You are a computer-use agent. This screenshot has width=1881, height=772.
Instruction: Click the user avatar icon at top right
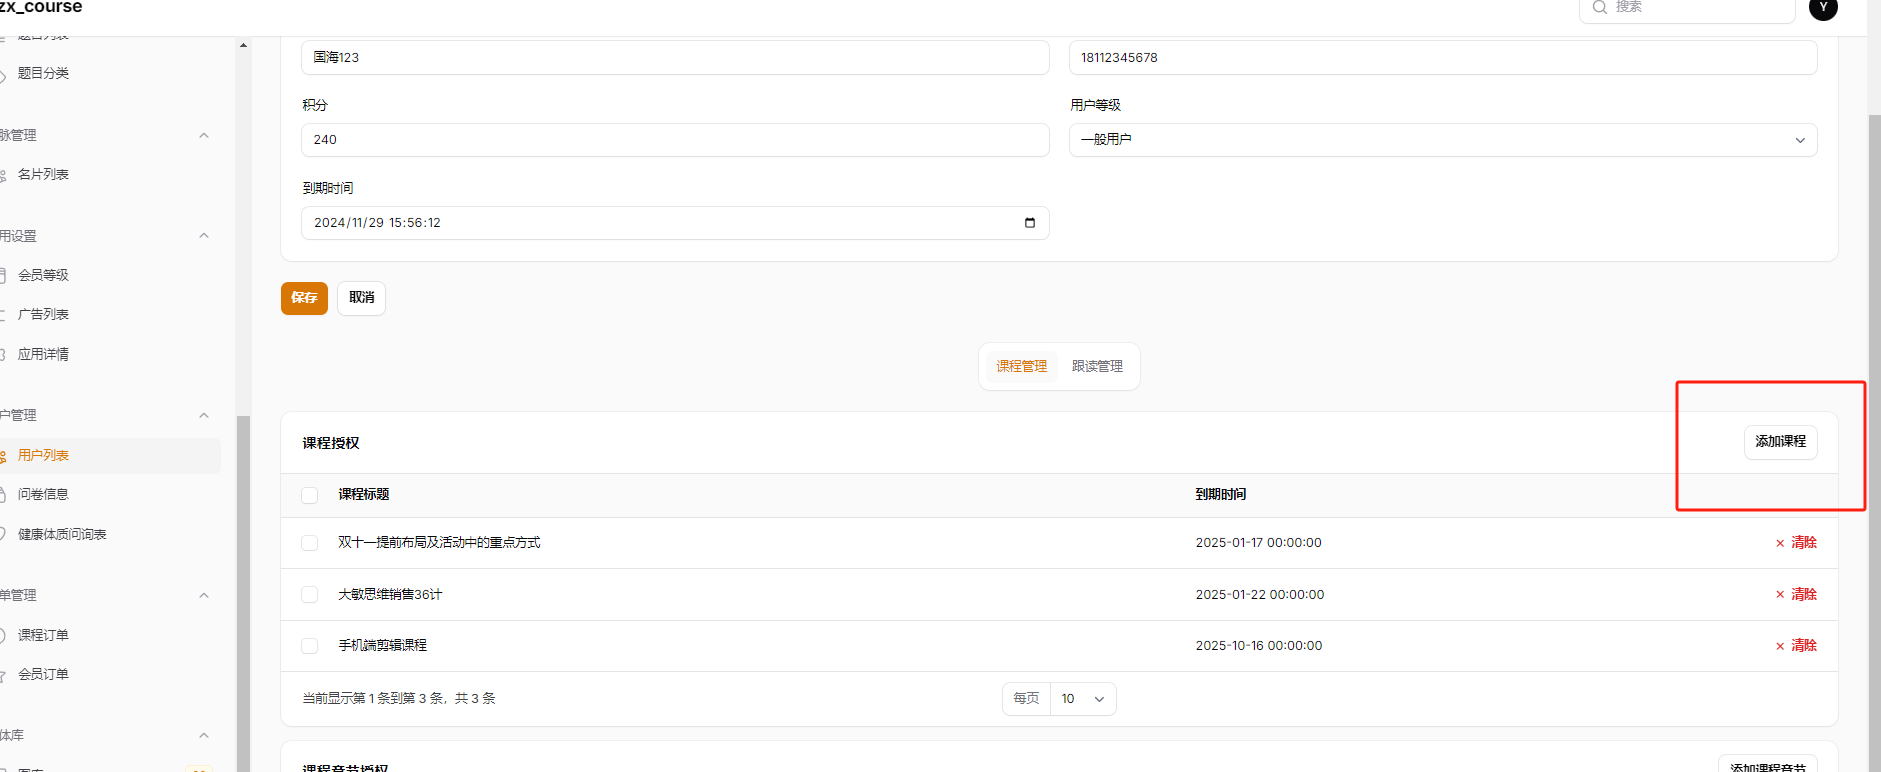(x=1823, y=9)
